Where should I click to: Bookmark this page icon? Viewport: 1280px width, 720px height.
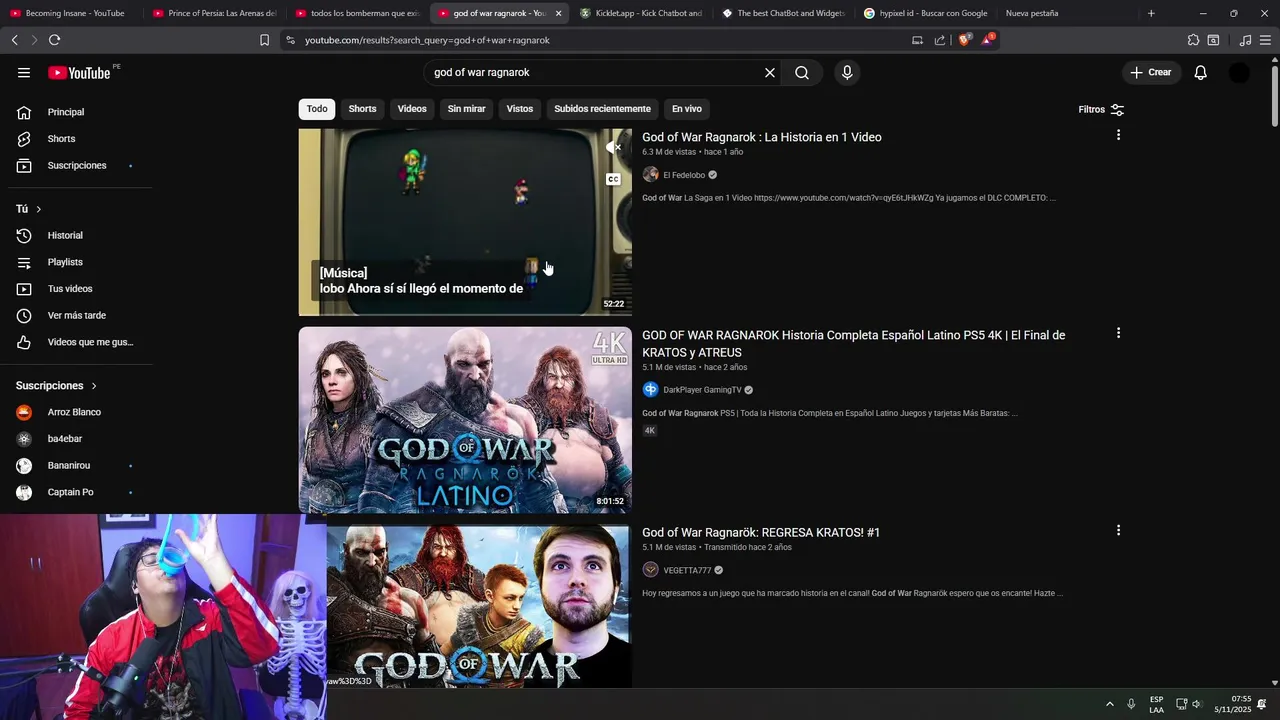[x=264, y=40]
